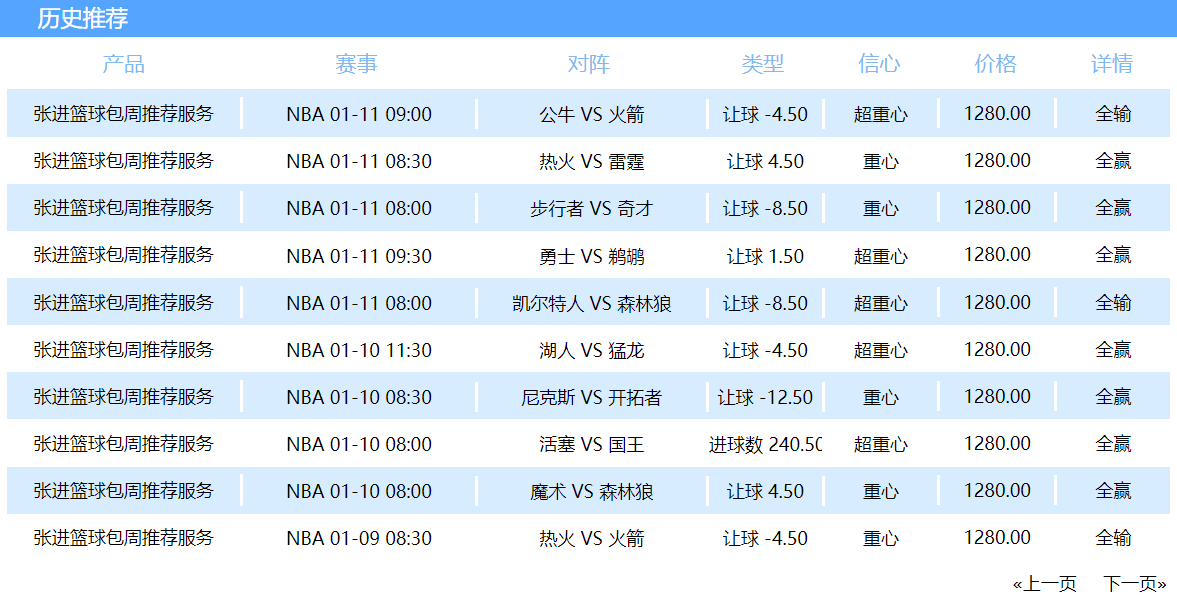This screenshot has width=1177, height=609.
Task: Go to next page 下一页»
Action: click(1135, 583)
